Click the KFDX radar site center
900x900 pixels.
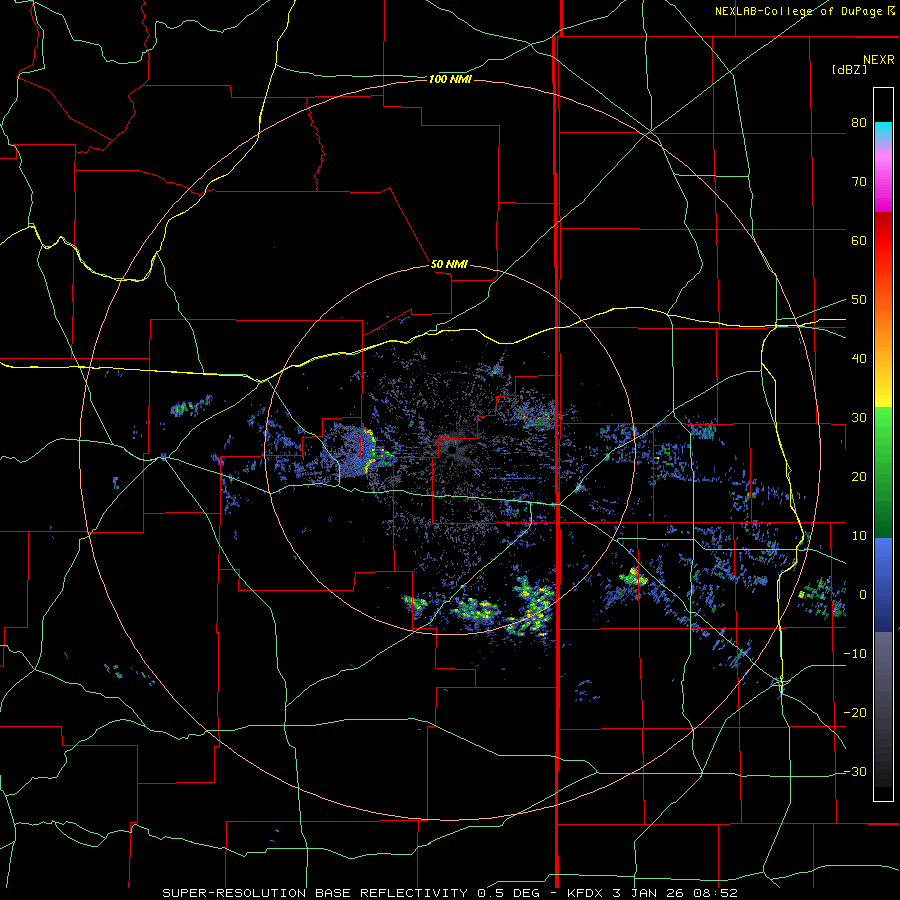452,450
